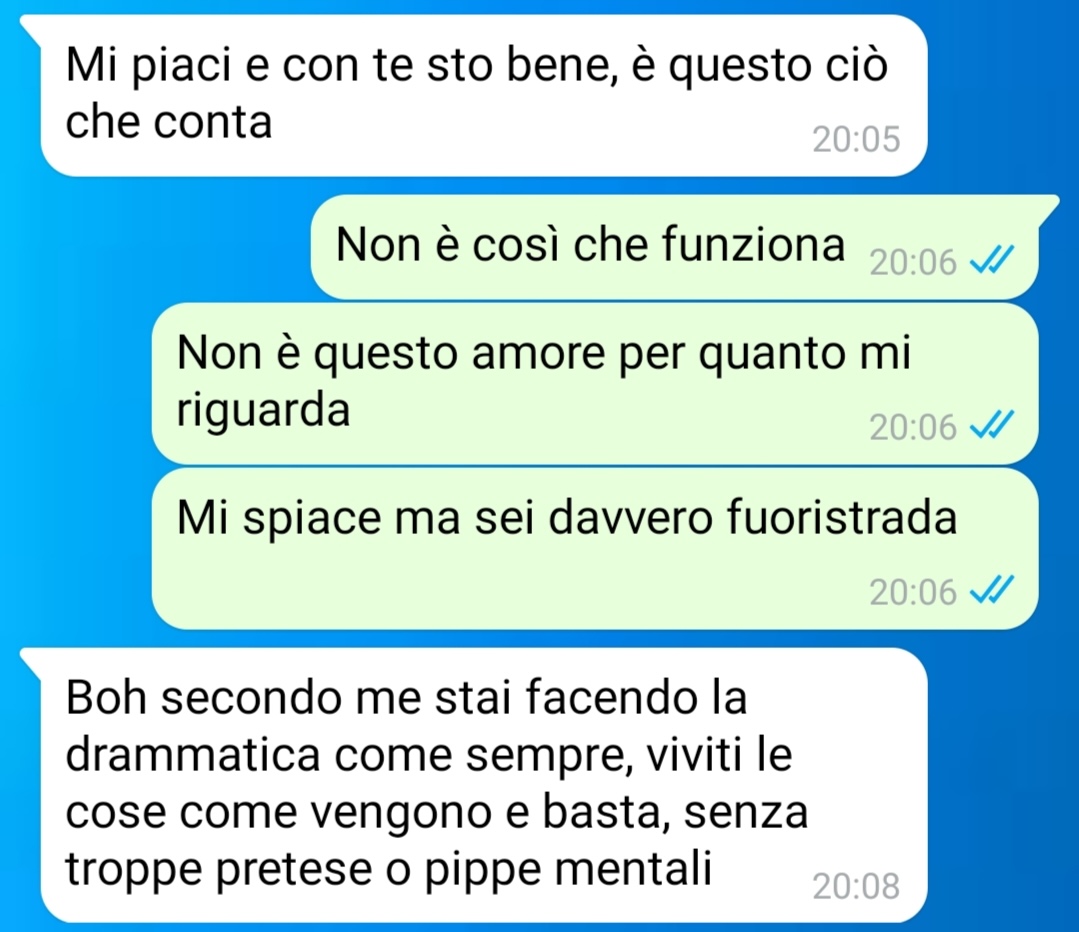Tap the 20:06 timestamp under 'fuoristrada'
1079x932 pixels.
click(913, 592)
